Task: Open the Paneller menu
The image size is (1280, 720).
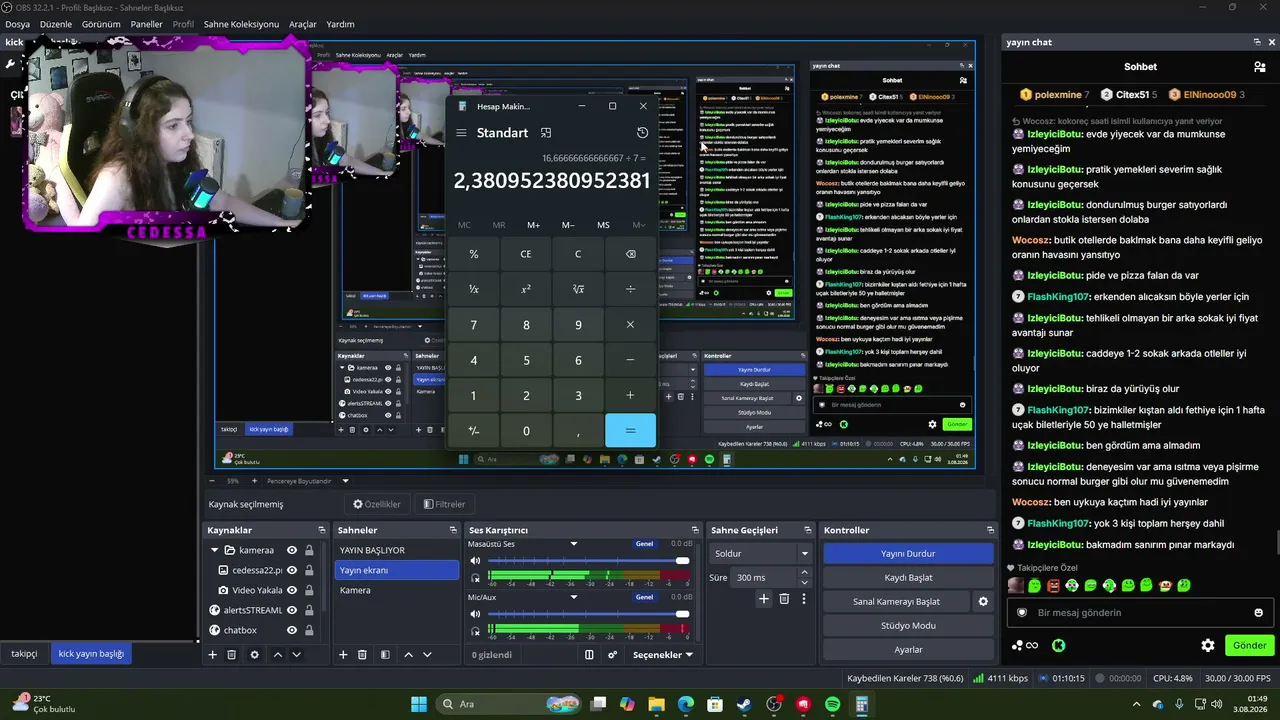Action: (x=146, y=24)
